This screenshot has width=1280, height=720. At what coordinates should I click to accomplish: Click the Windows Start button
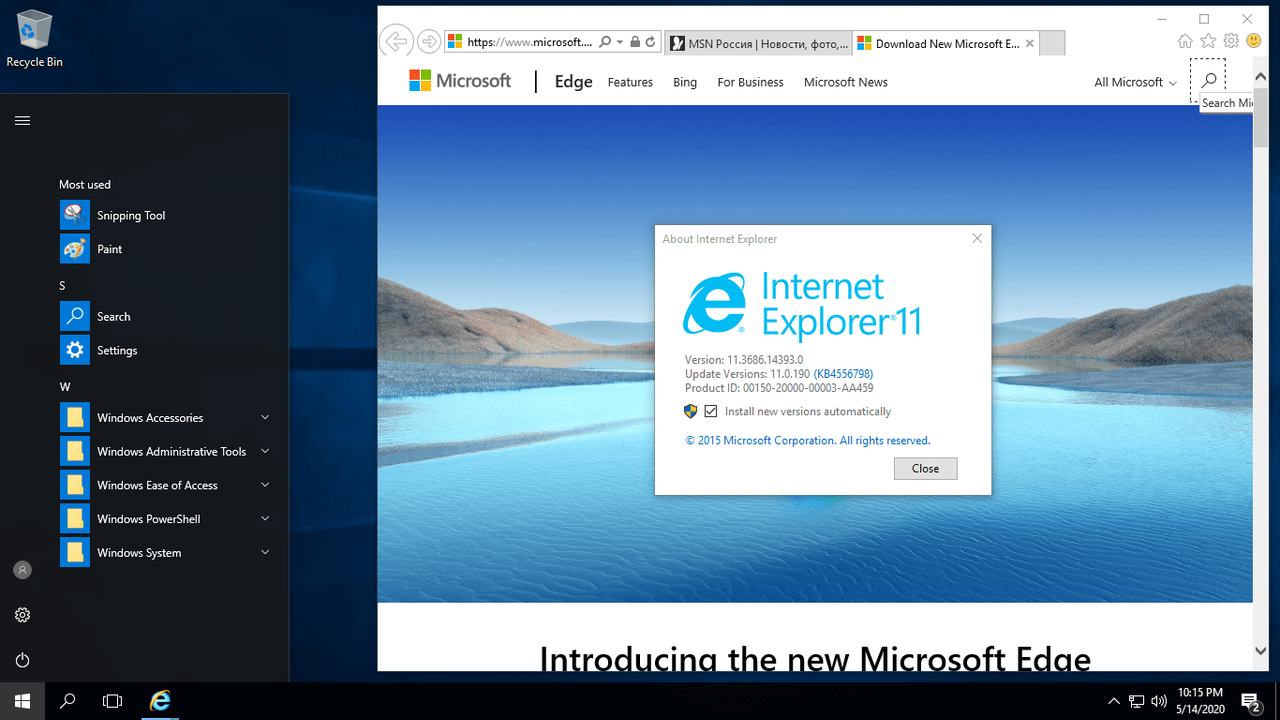point(22,701)
